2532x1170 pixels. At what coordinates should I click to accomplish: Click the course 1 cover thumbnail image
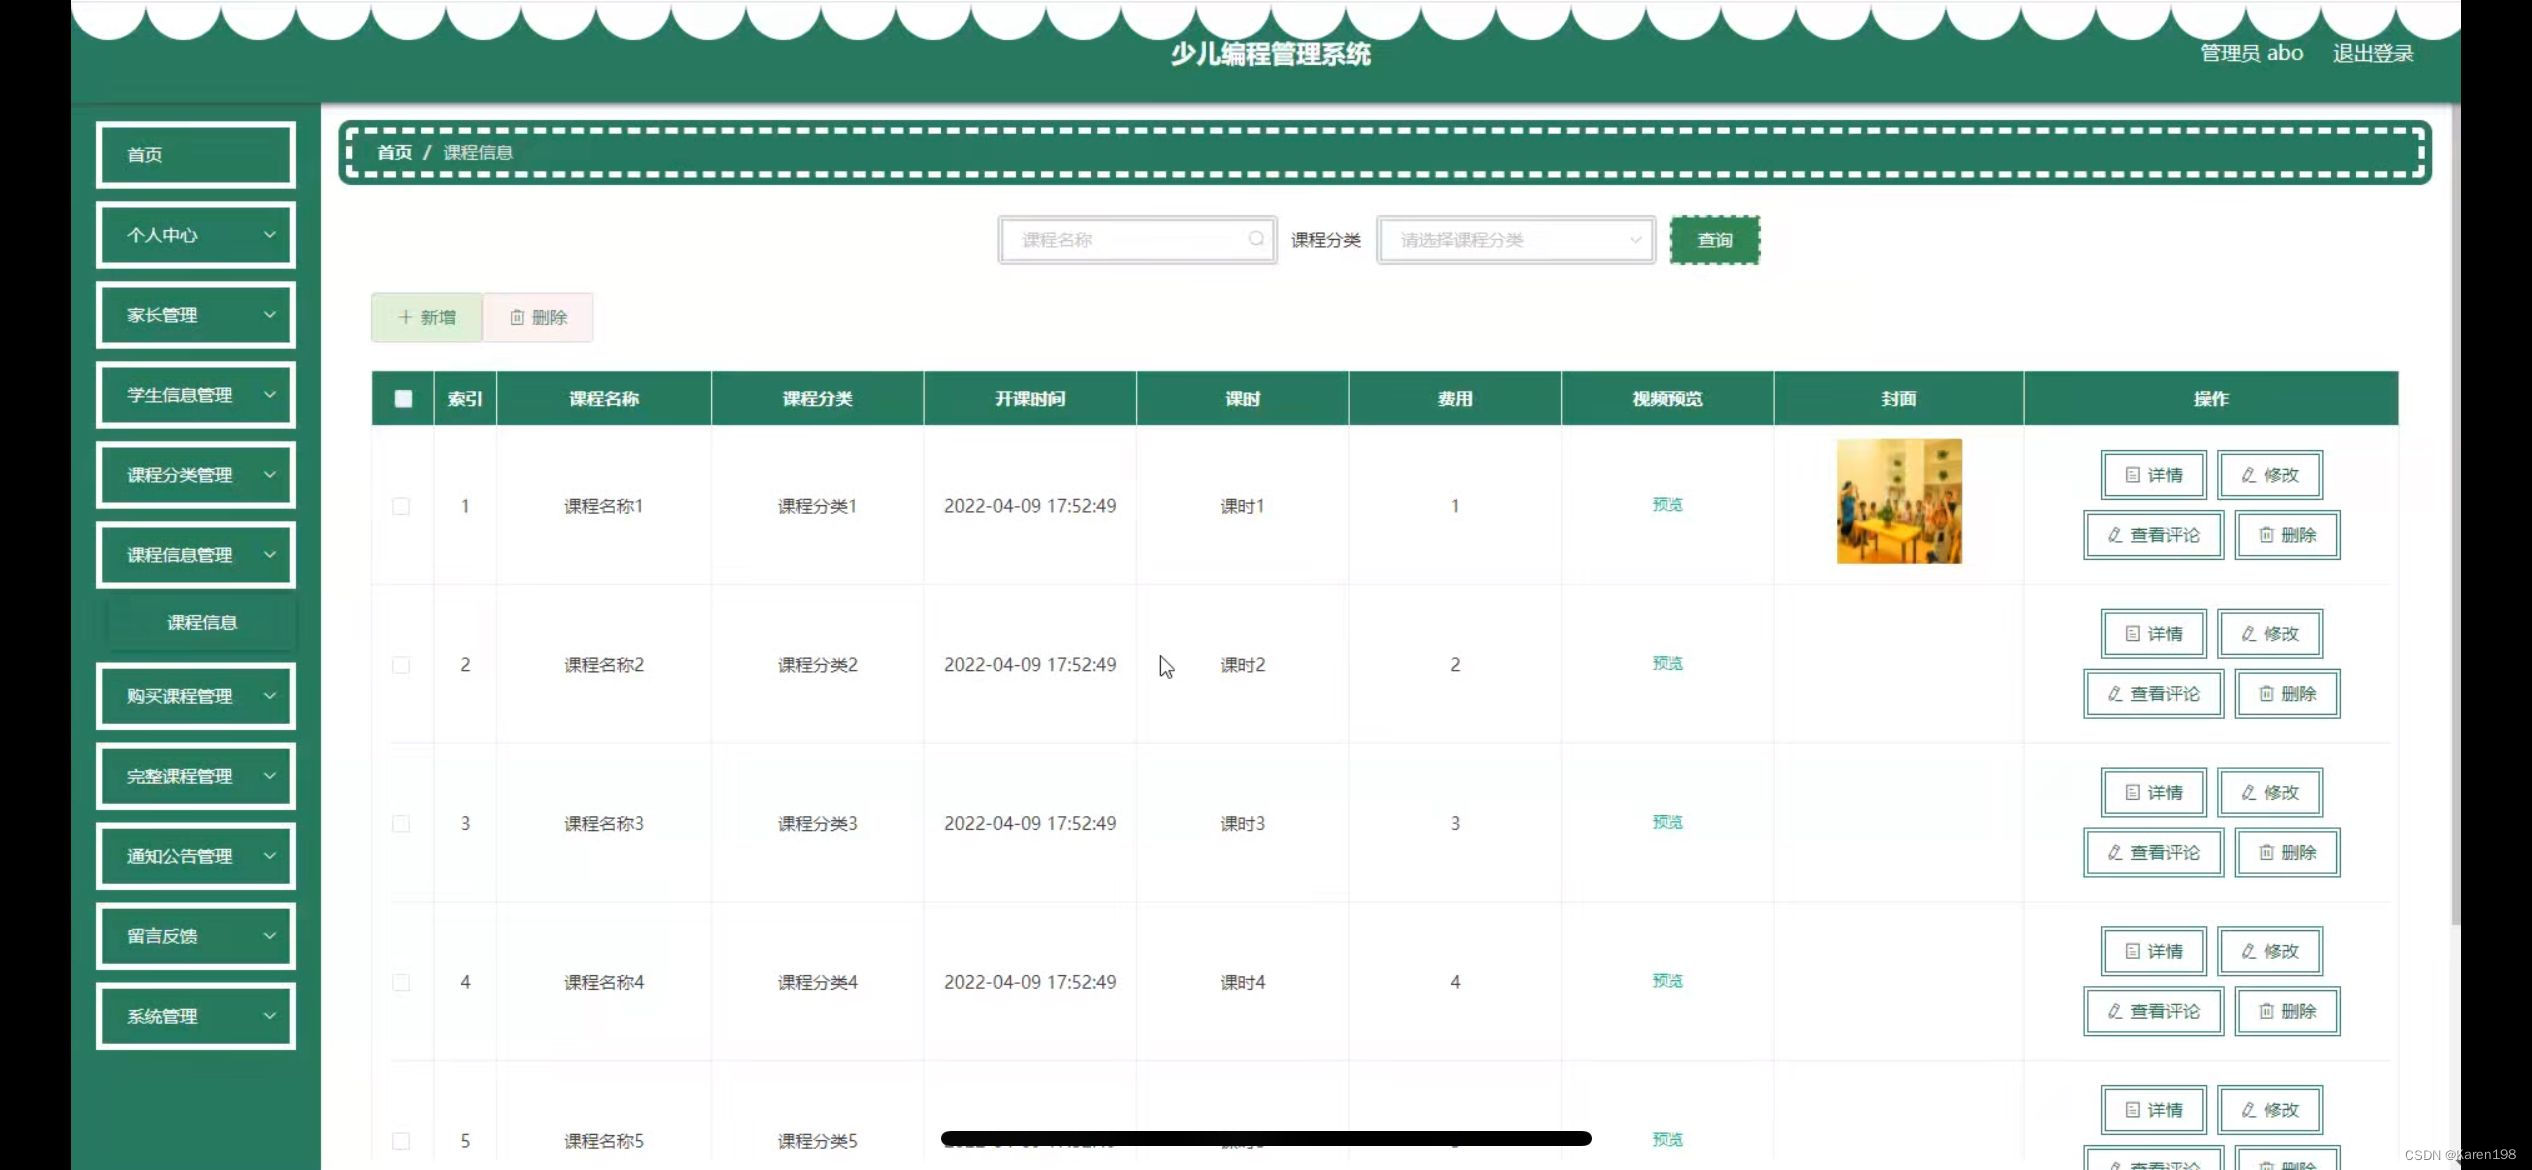[1898, 501]
